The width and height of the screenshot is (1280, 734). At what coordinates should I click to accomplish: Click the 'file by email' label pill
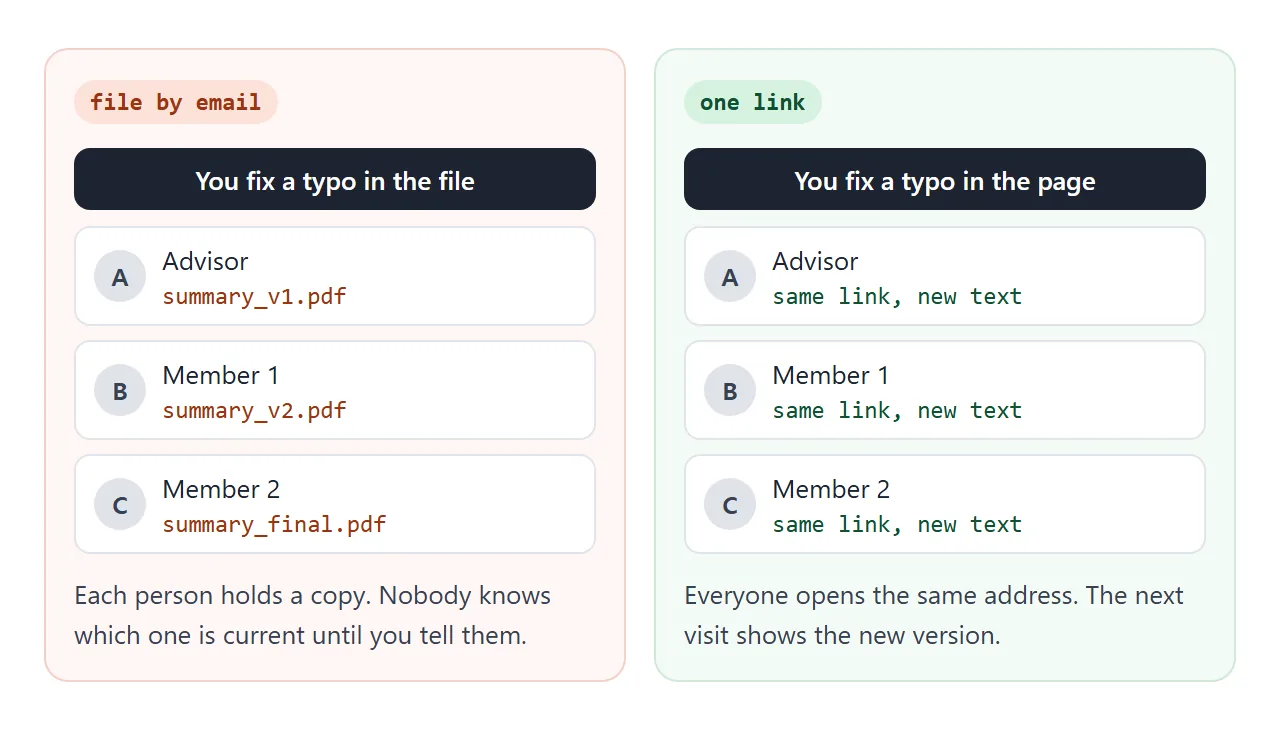pos(176,102)
